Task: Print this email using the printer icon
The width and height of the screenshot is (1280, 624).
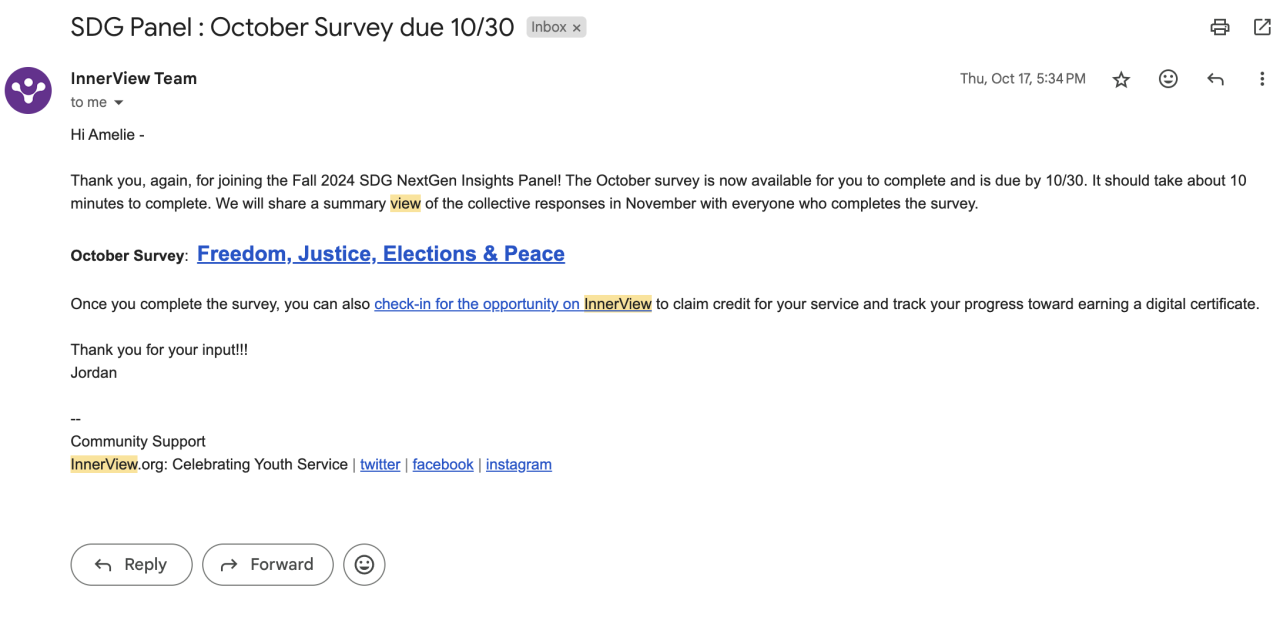Action: [x=1219, y=28]
